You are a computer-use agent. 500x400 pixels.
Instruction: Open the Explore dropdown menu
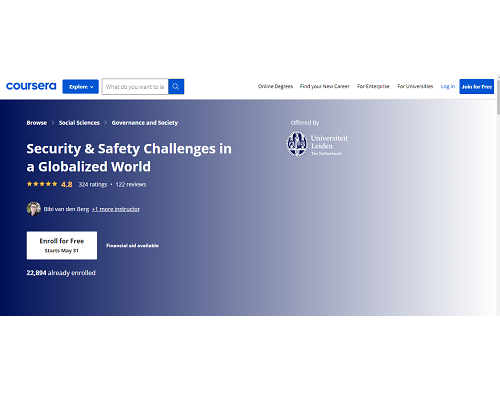[x=80, y=87]
